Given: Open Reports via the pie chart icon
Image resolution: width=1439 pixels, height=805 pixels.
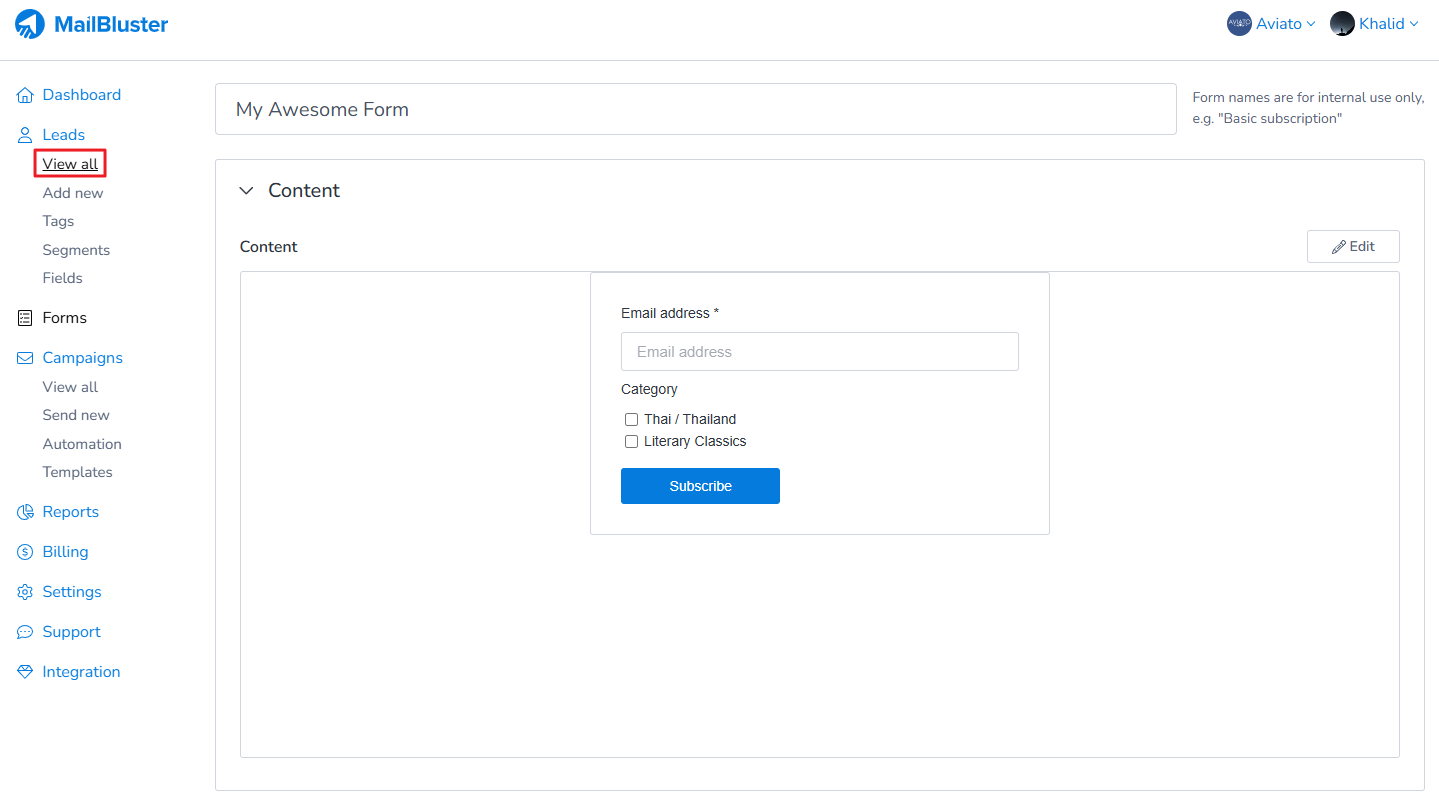Looking at the screenshot, I should click(x=25, y=512).
